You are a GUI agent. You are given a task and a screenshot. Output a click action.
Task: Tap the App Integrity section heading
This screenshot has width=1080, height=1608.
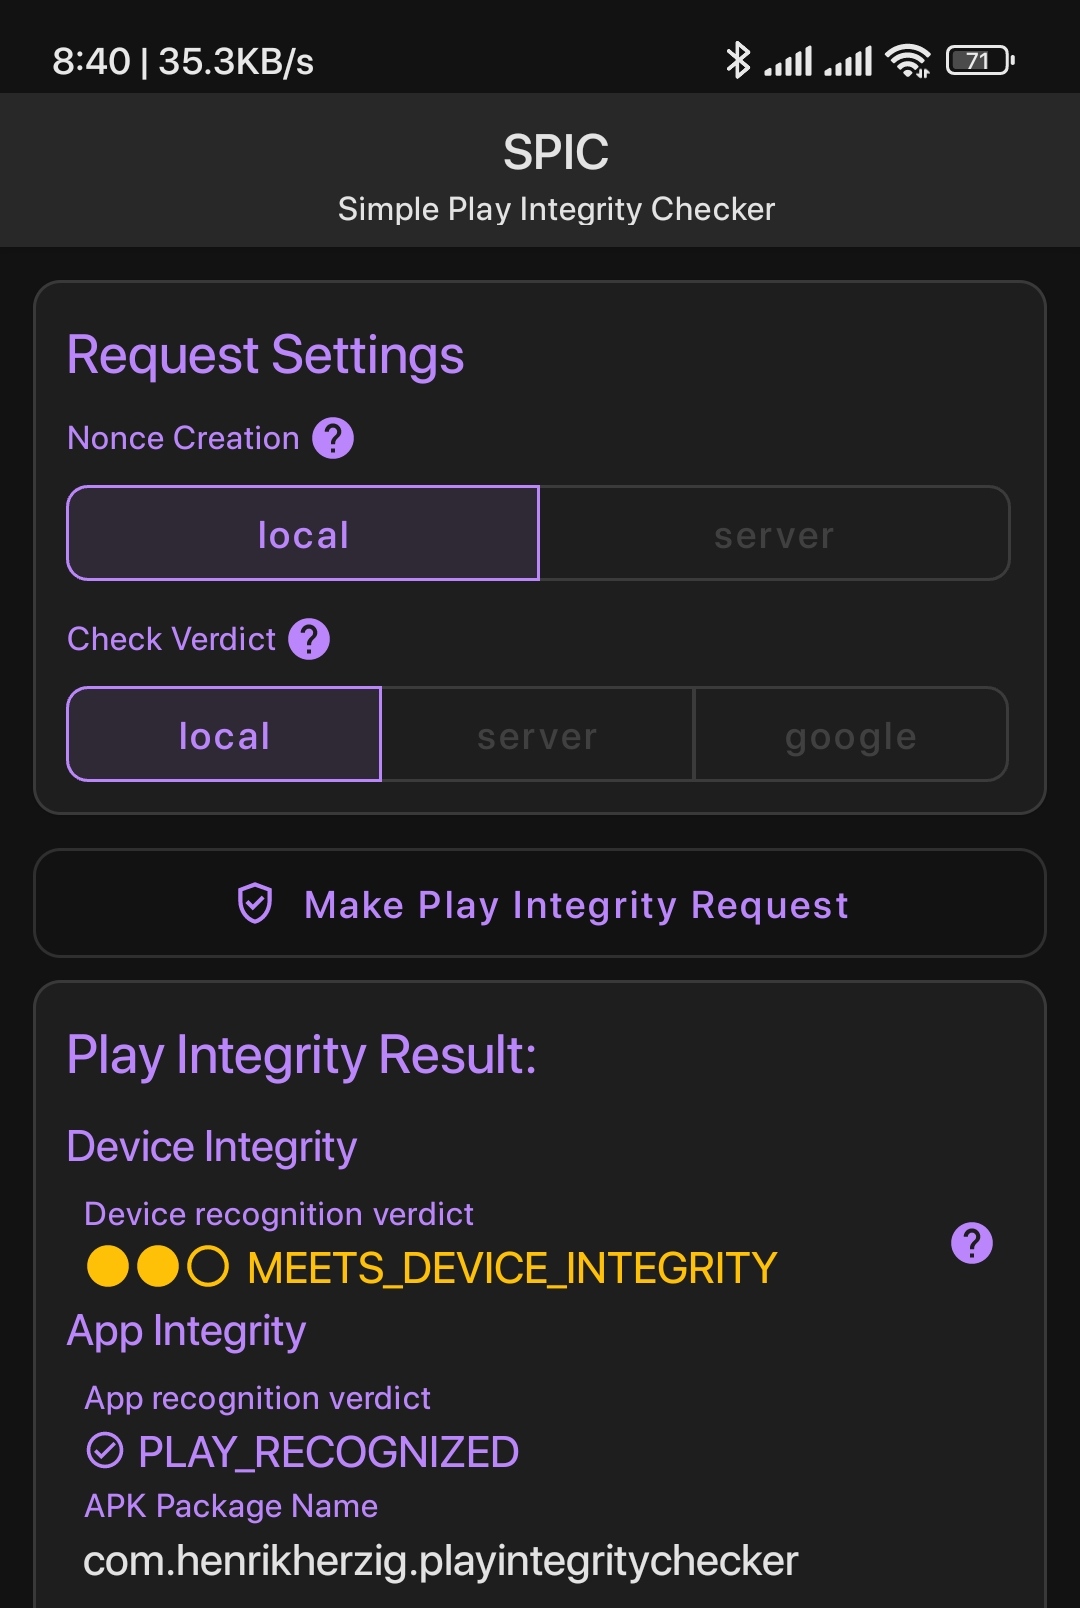(187, 1331)
